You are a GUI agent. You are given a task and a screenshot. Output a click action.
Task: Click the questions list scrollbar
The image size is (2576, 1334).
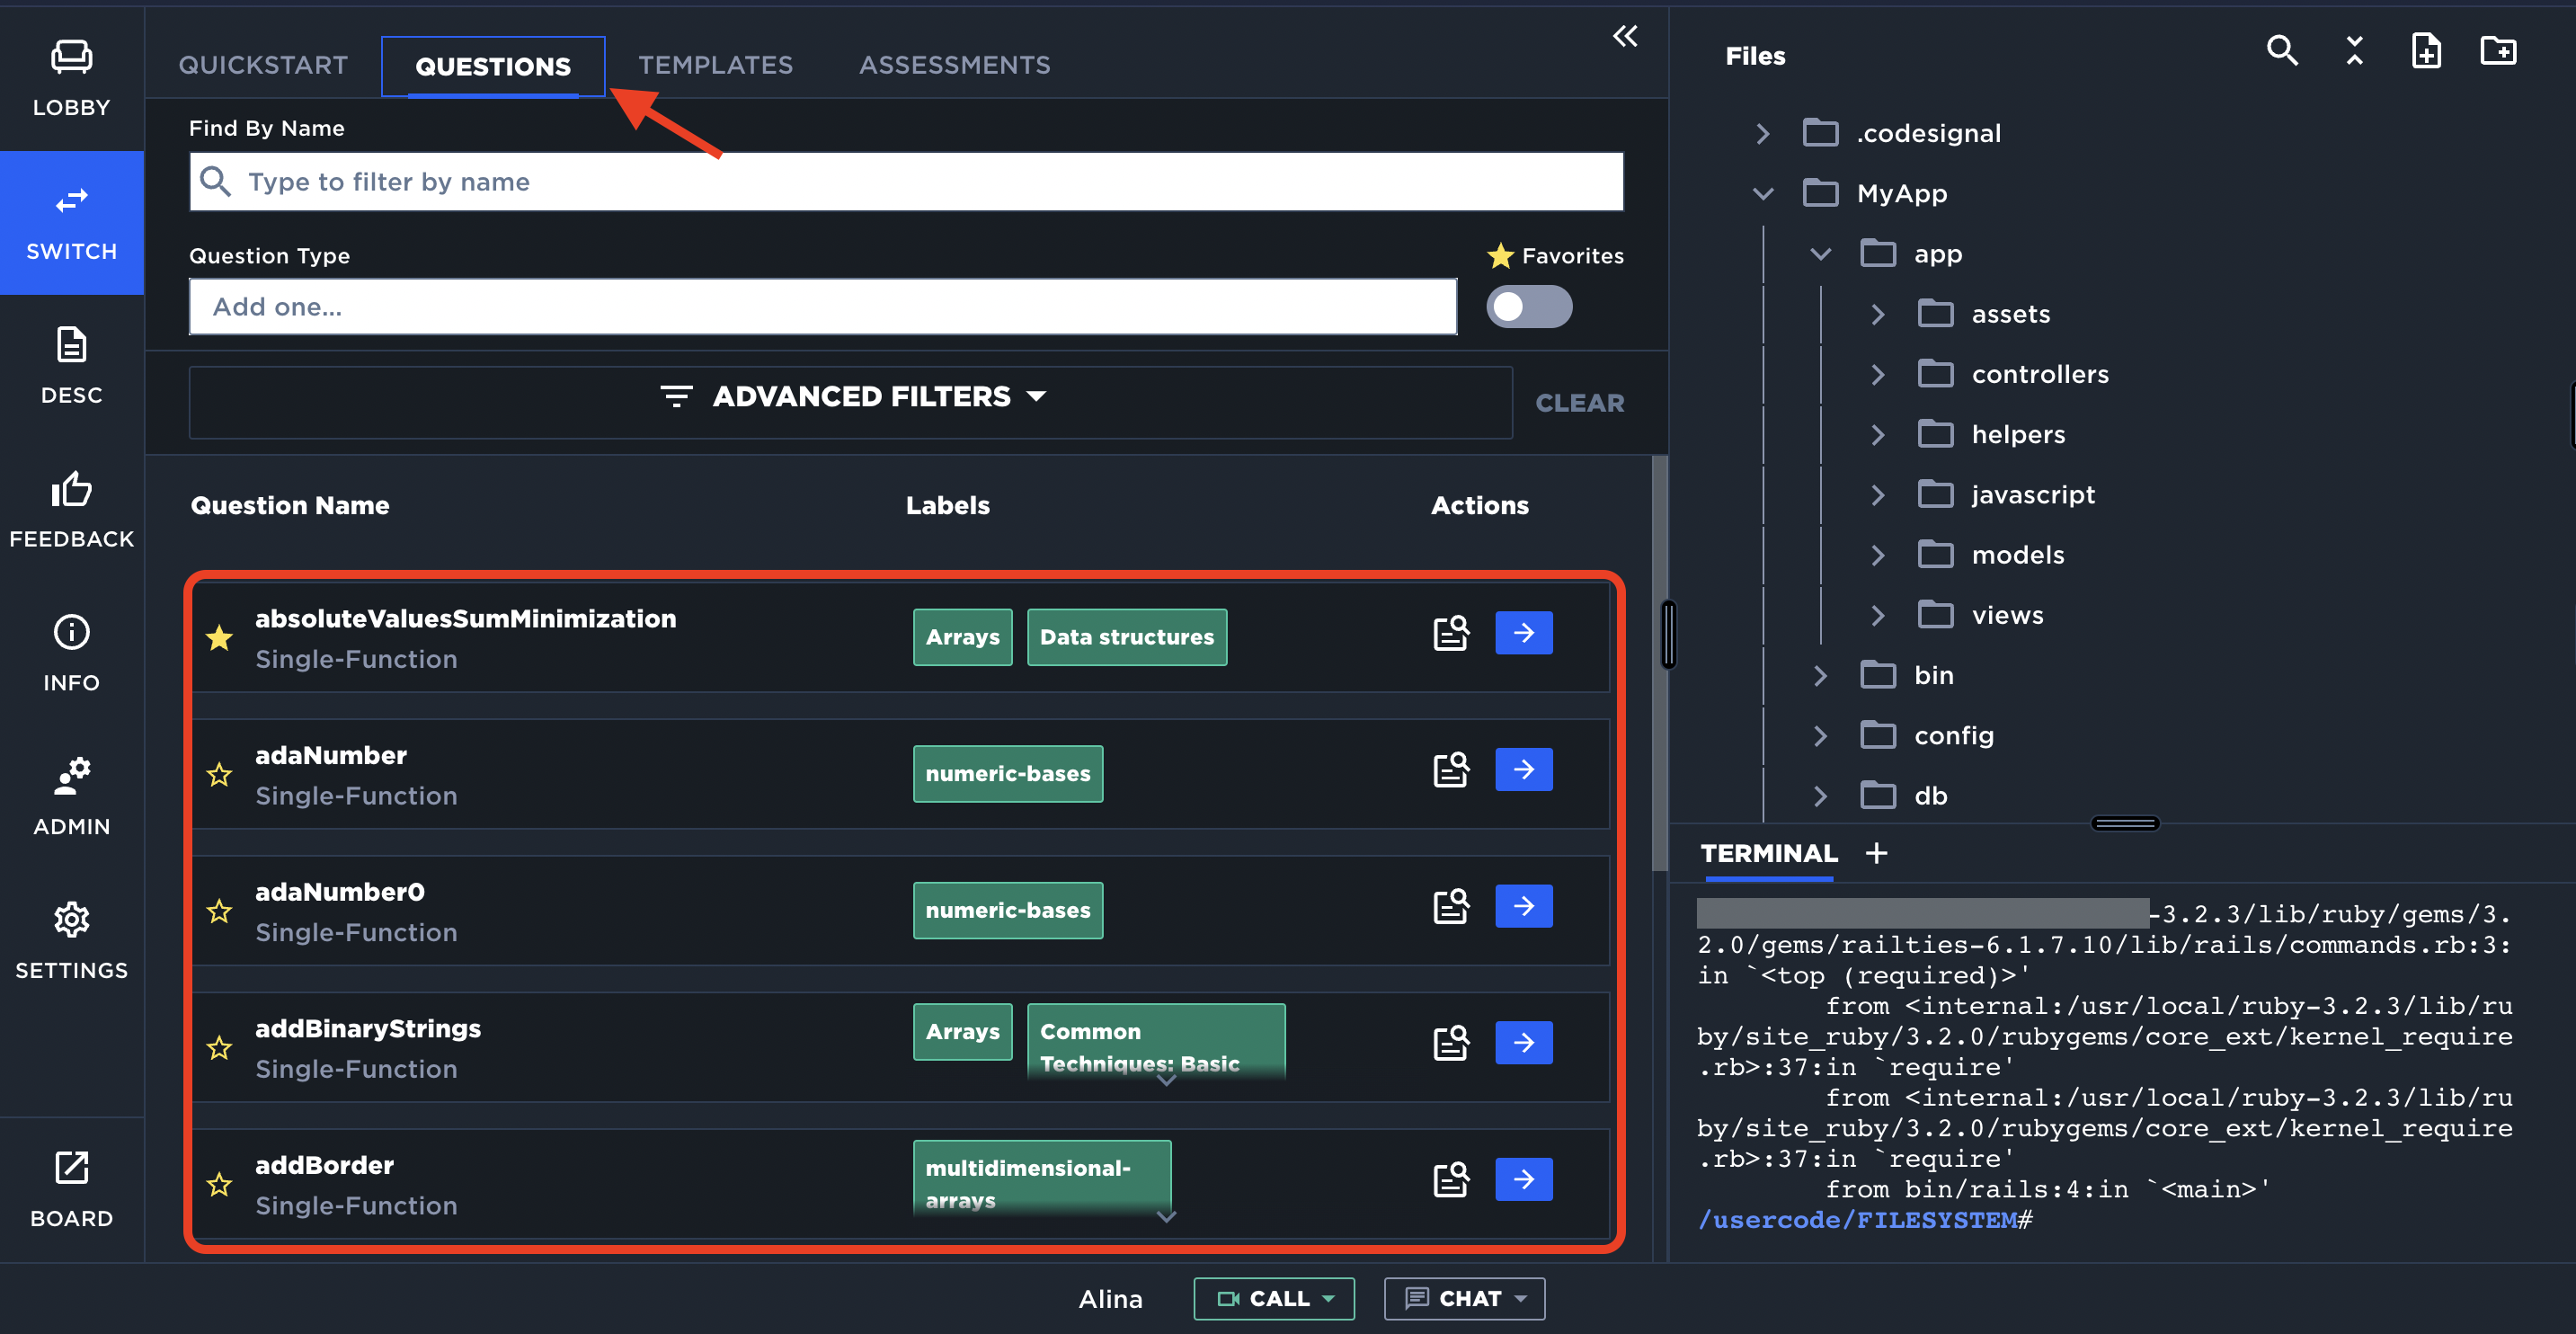tap(1659, 663)
